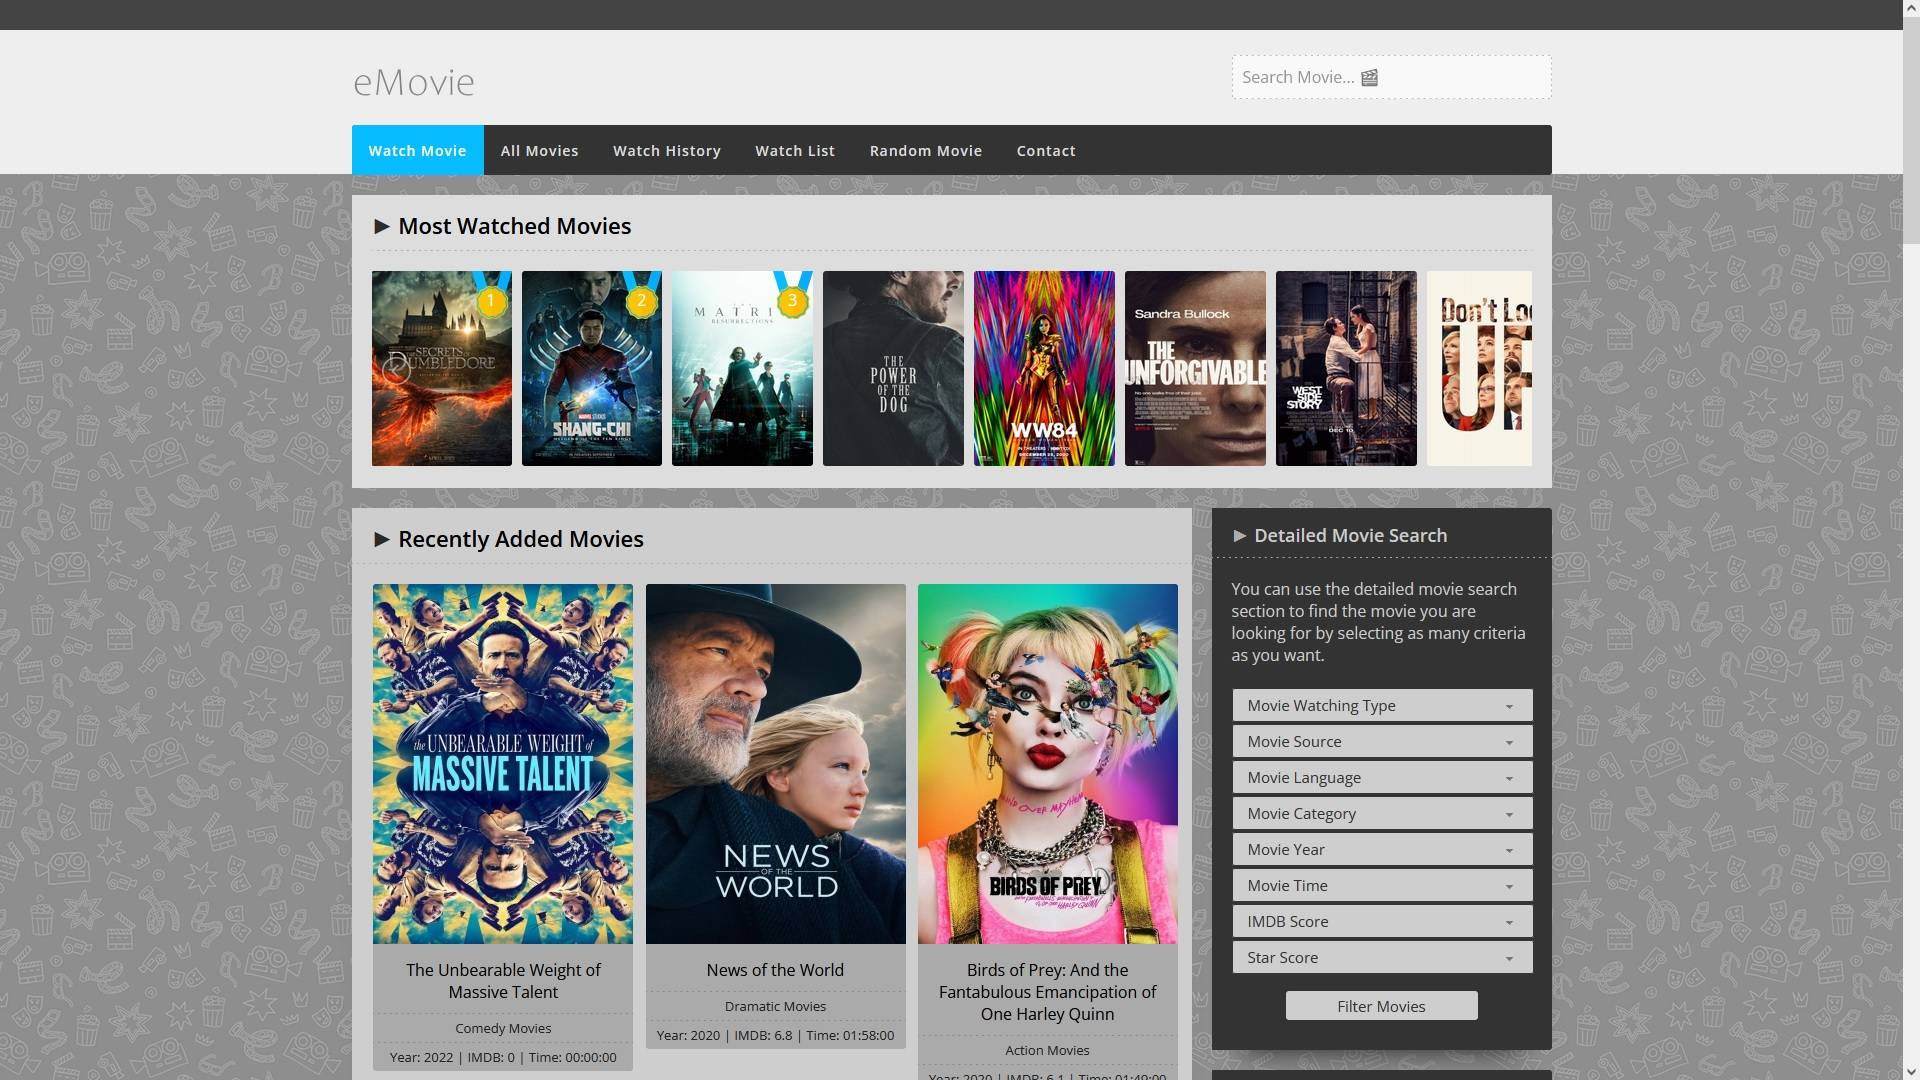Click the eMovie site logo
The image size is (1920, 1080).
point(414,82)
